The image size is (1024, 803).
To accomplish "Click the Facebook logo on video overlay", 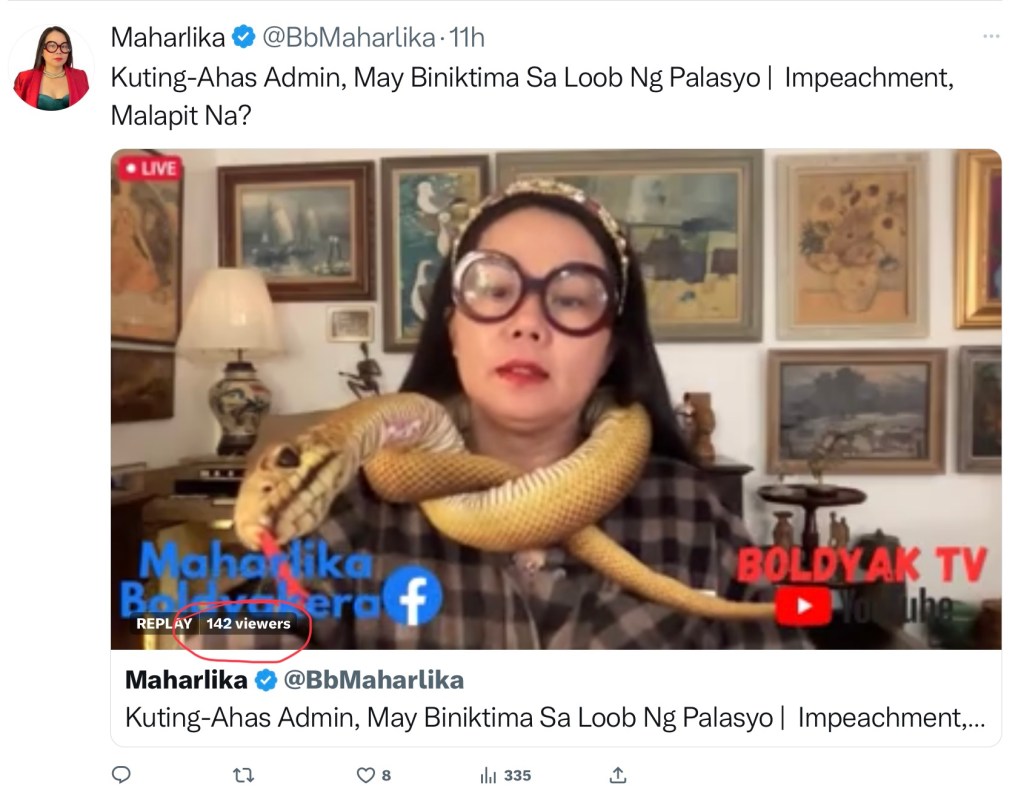I will click(x=412, y=596).
